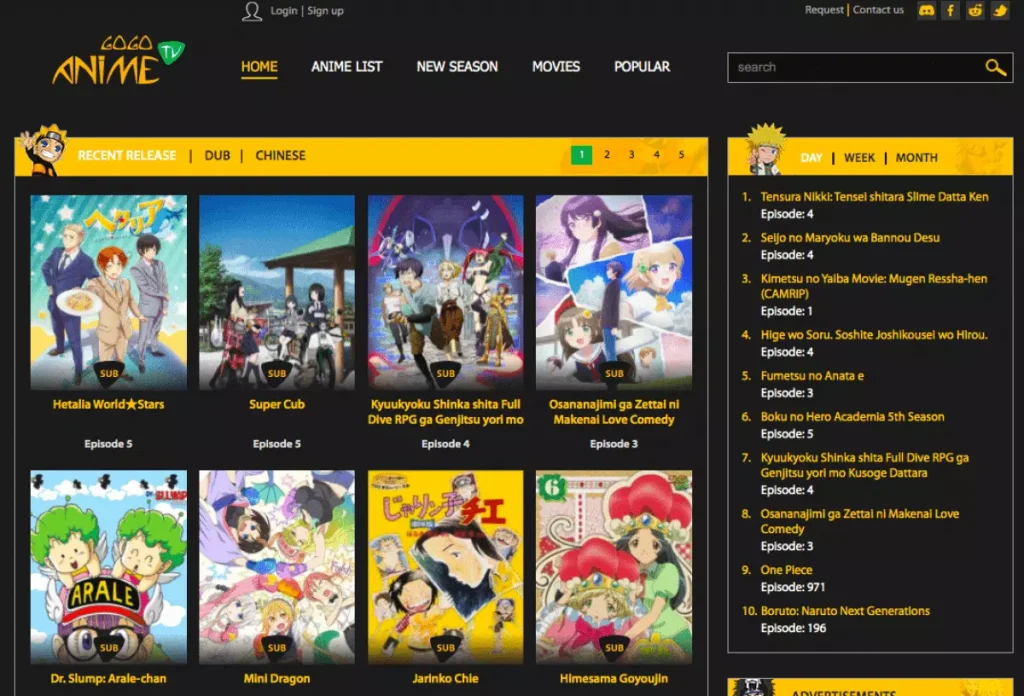The height and width of the screenshot is (696, 1024).
Task: Click the Facebook icon at top right
Action: pyautogui.click(x=950, y=10)
